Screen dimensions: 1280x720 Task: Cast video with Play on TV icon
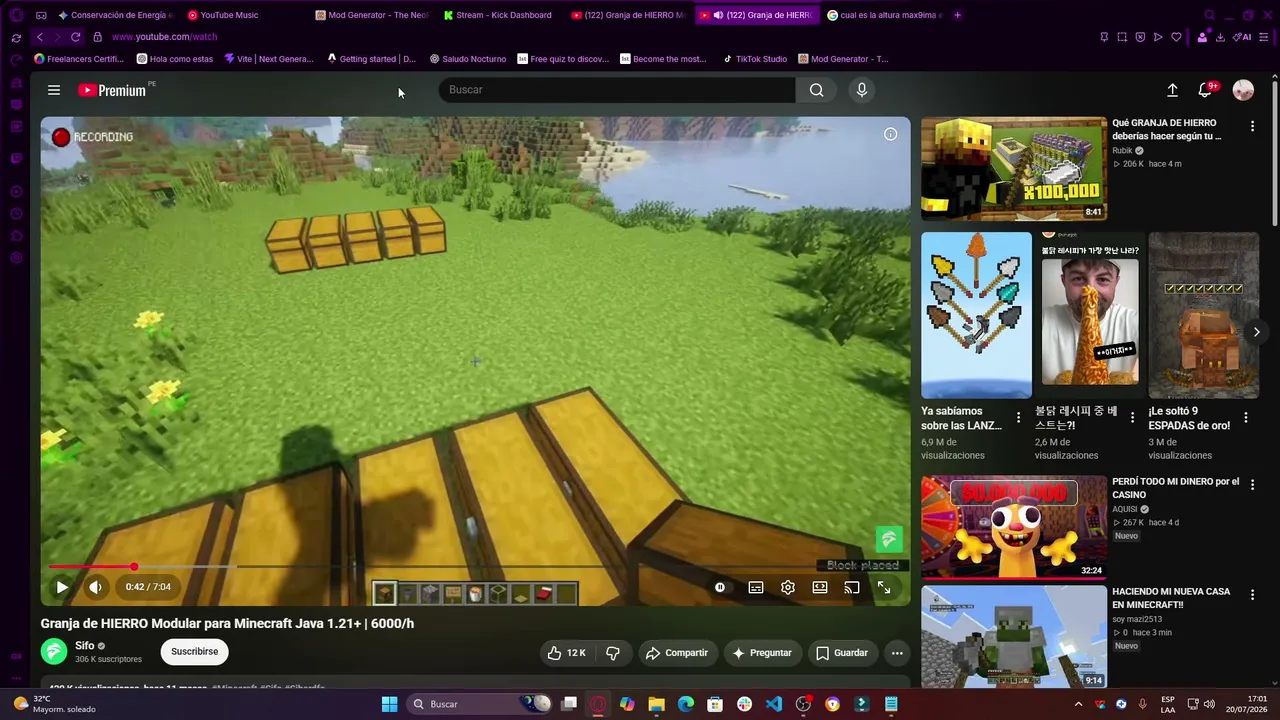[x=852, y=587]
